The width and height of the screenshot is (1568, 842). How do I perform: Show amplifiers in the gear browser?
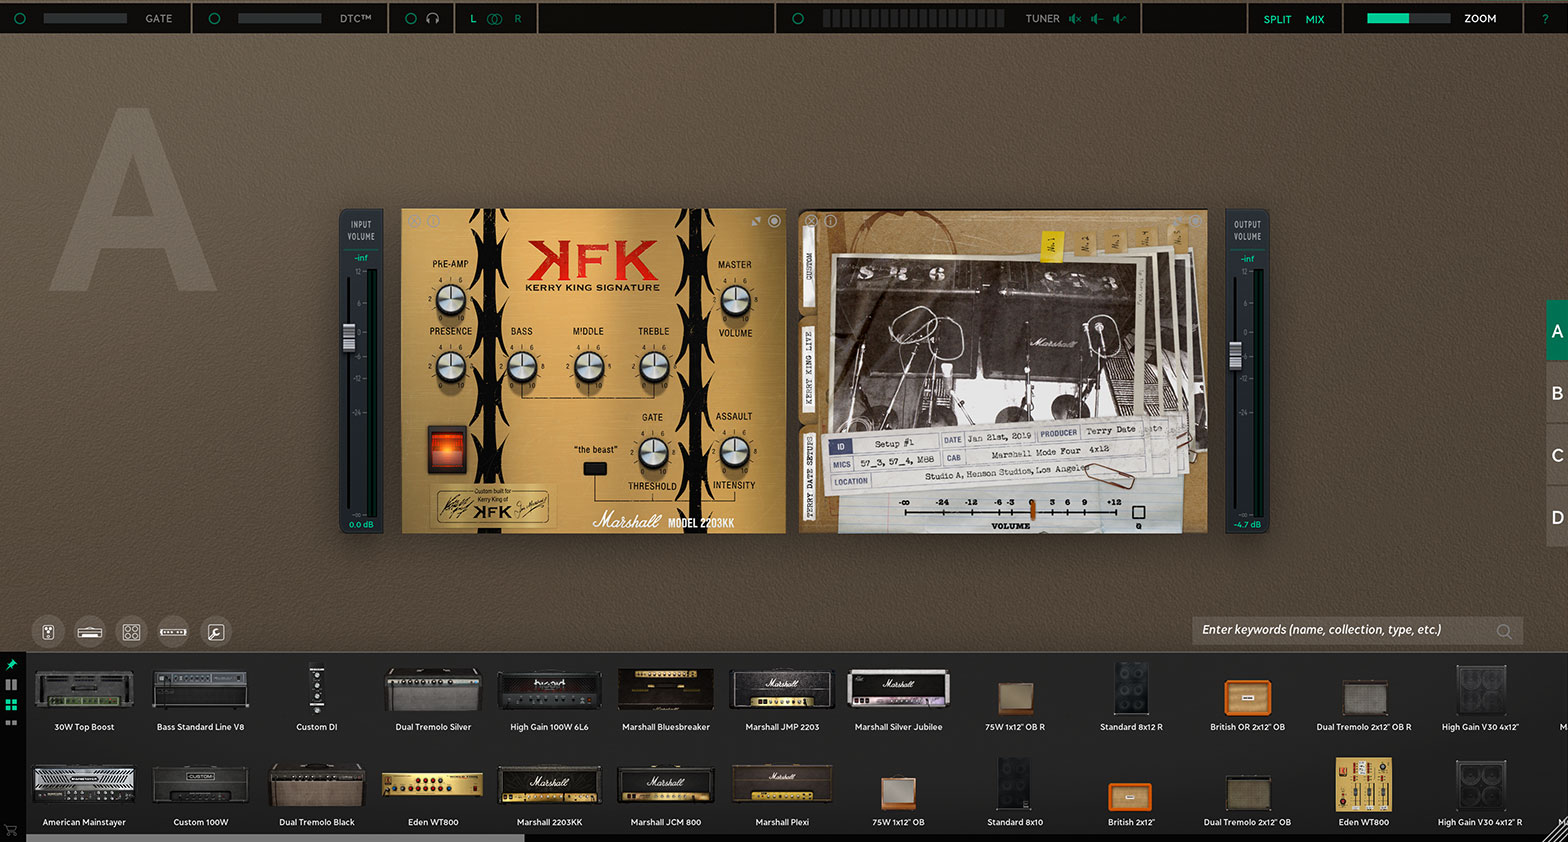pyautogui.click(x=90, y=632)
